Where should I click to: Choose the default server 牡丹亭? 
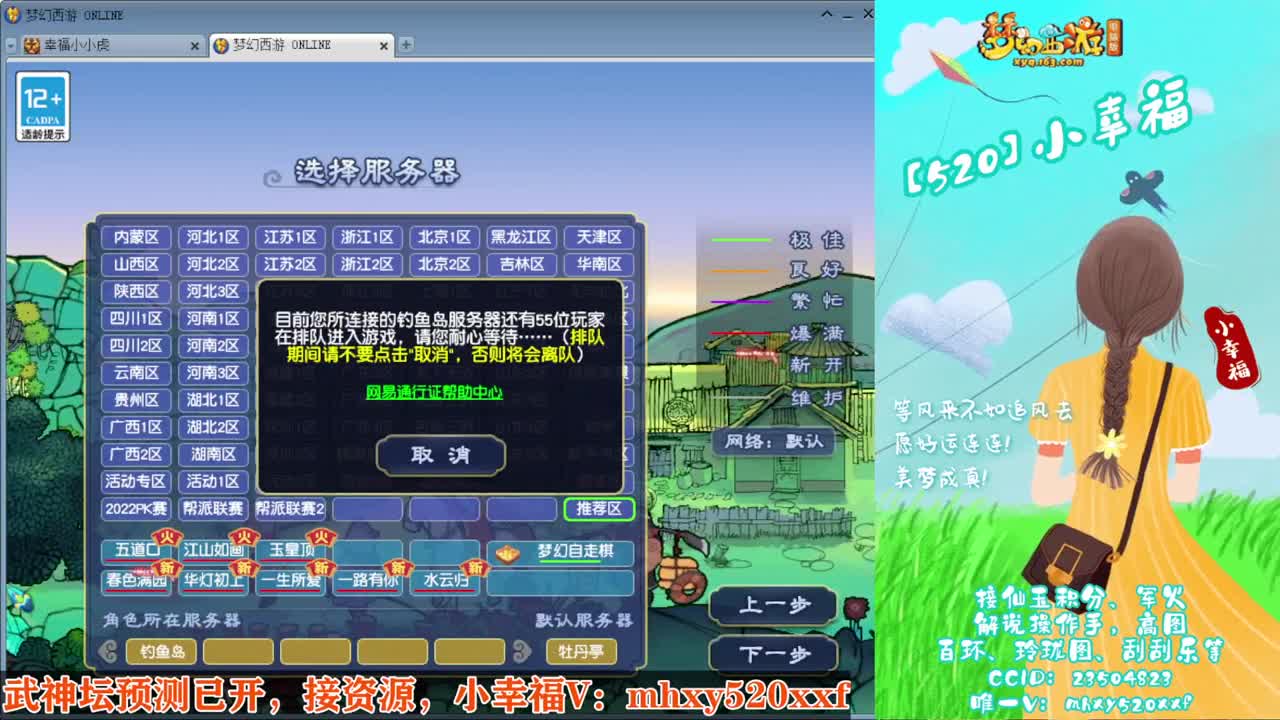(x=581, y=652)
